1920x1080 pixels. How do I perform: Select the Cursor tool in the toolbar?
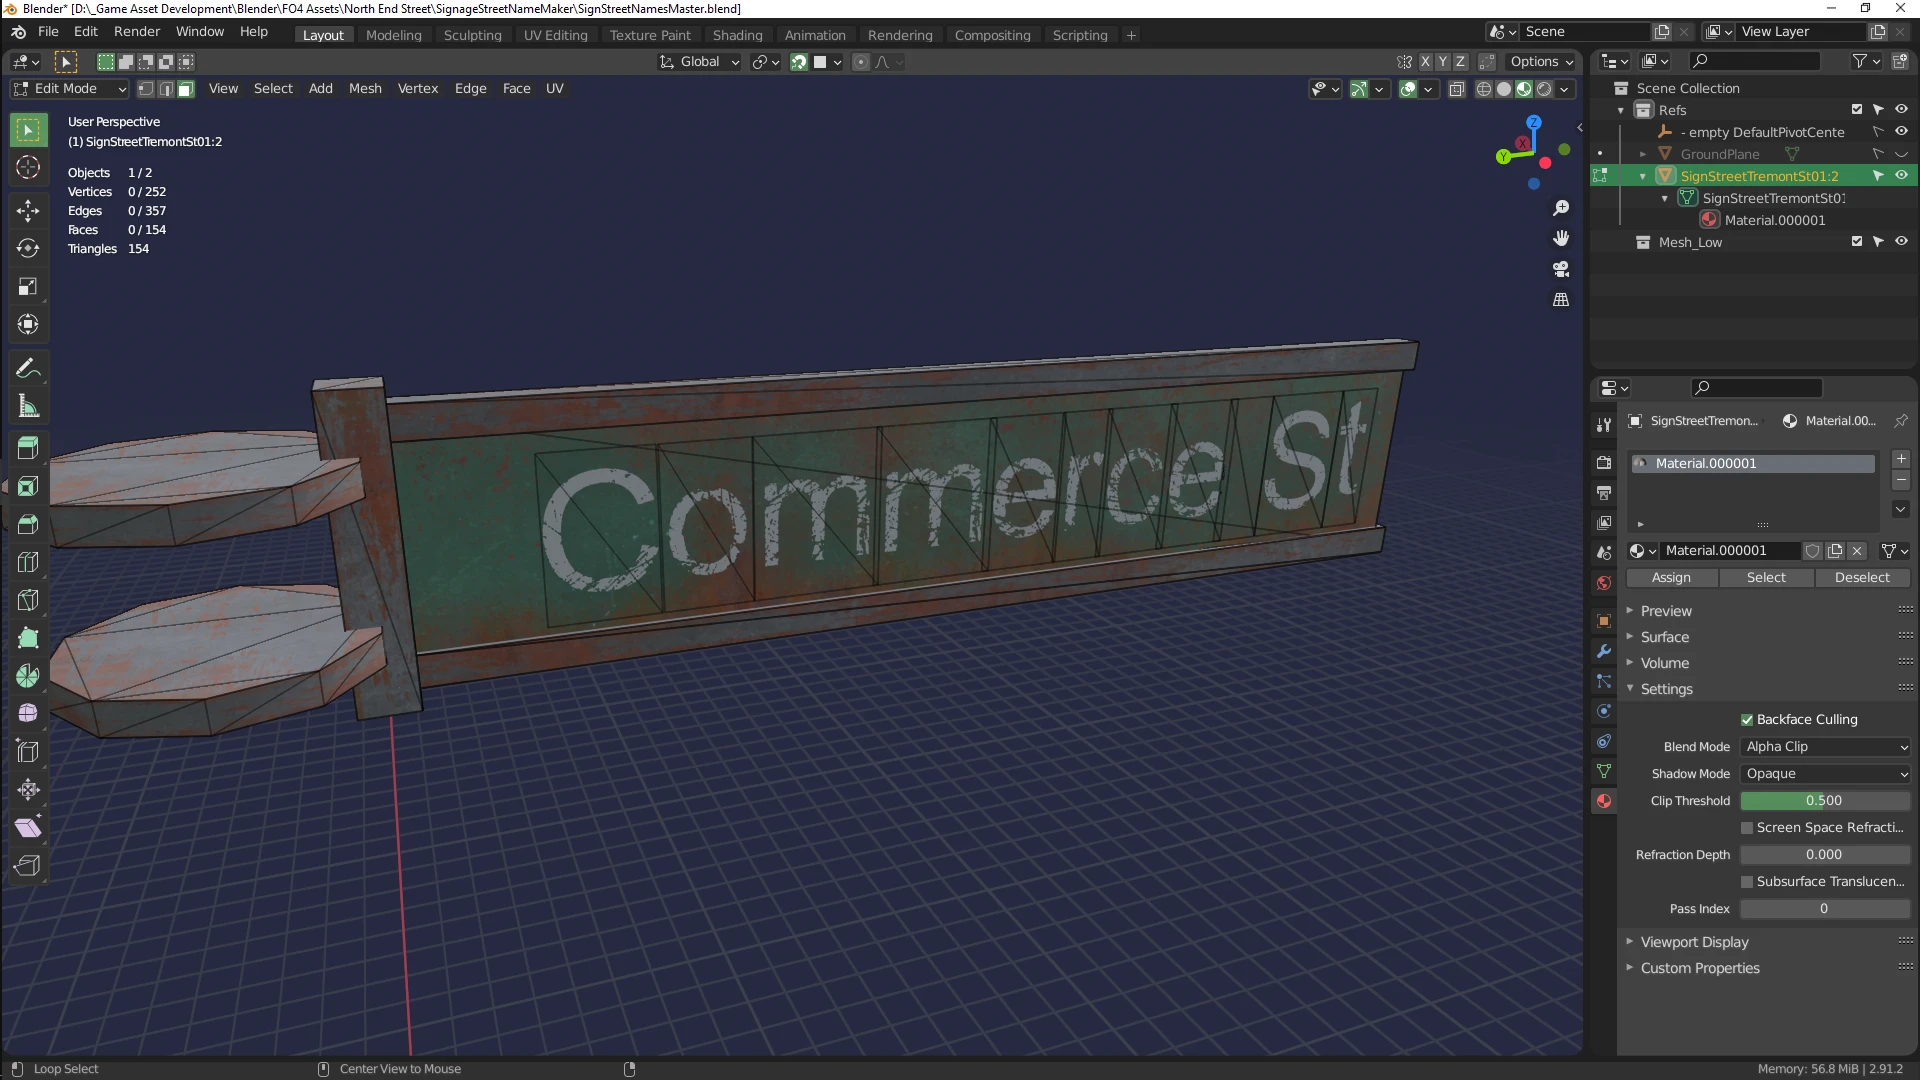[28, 168]
